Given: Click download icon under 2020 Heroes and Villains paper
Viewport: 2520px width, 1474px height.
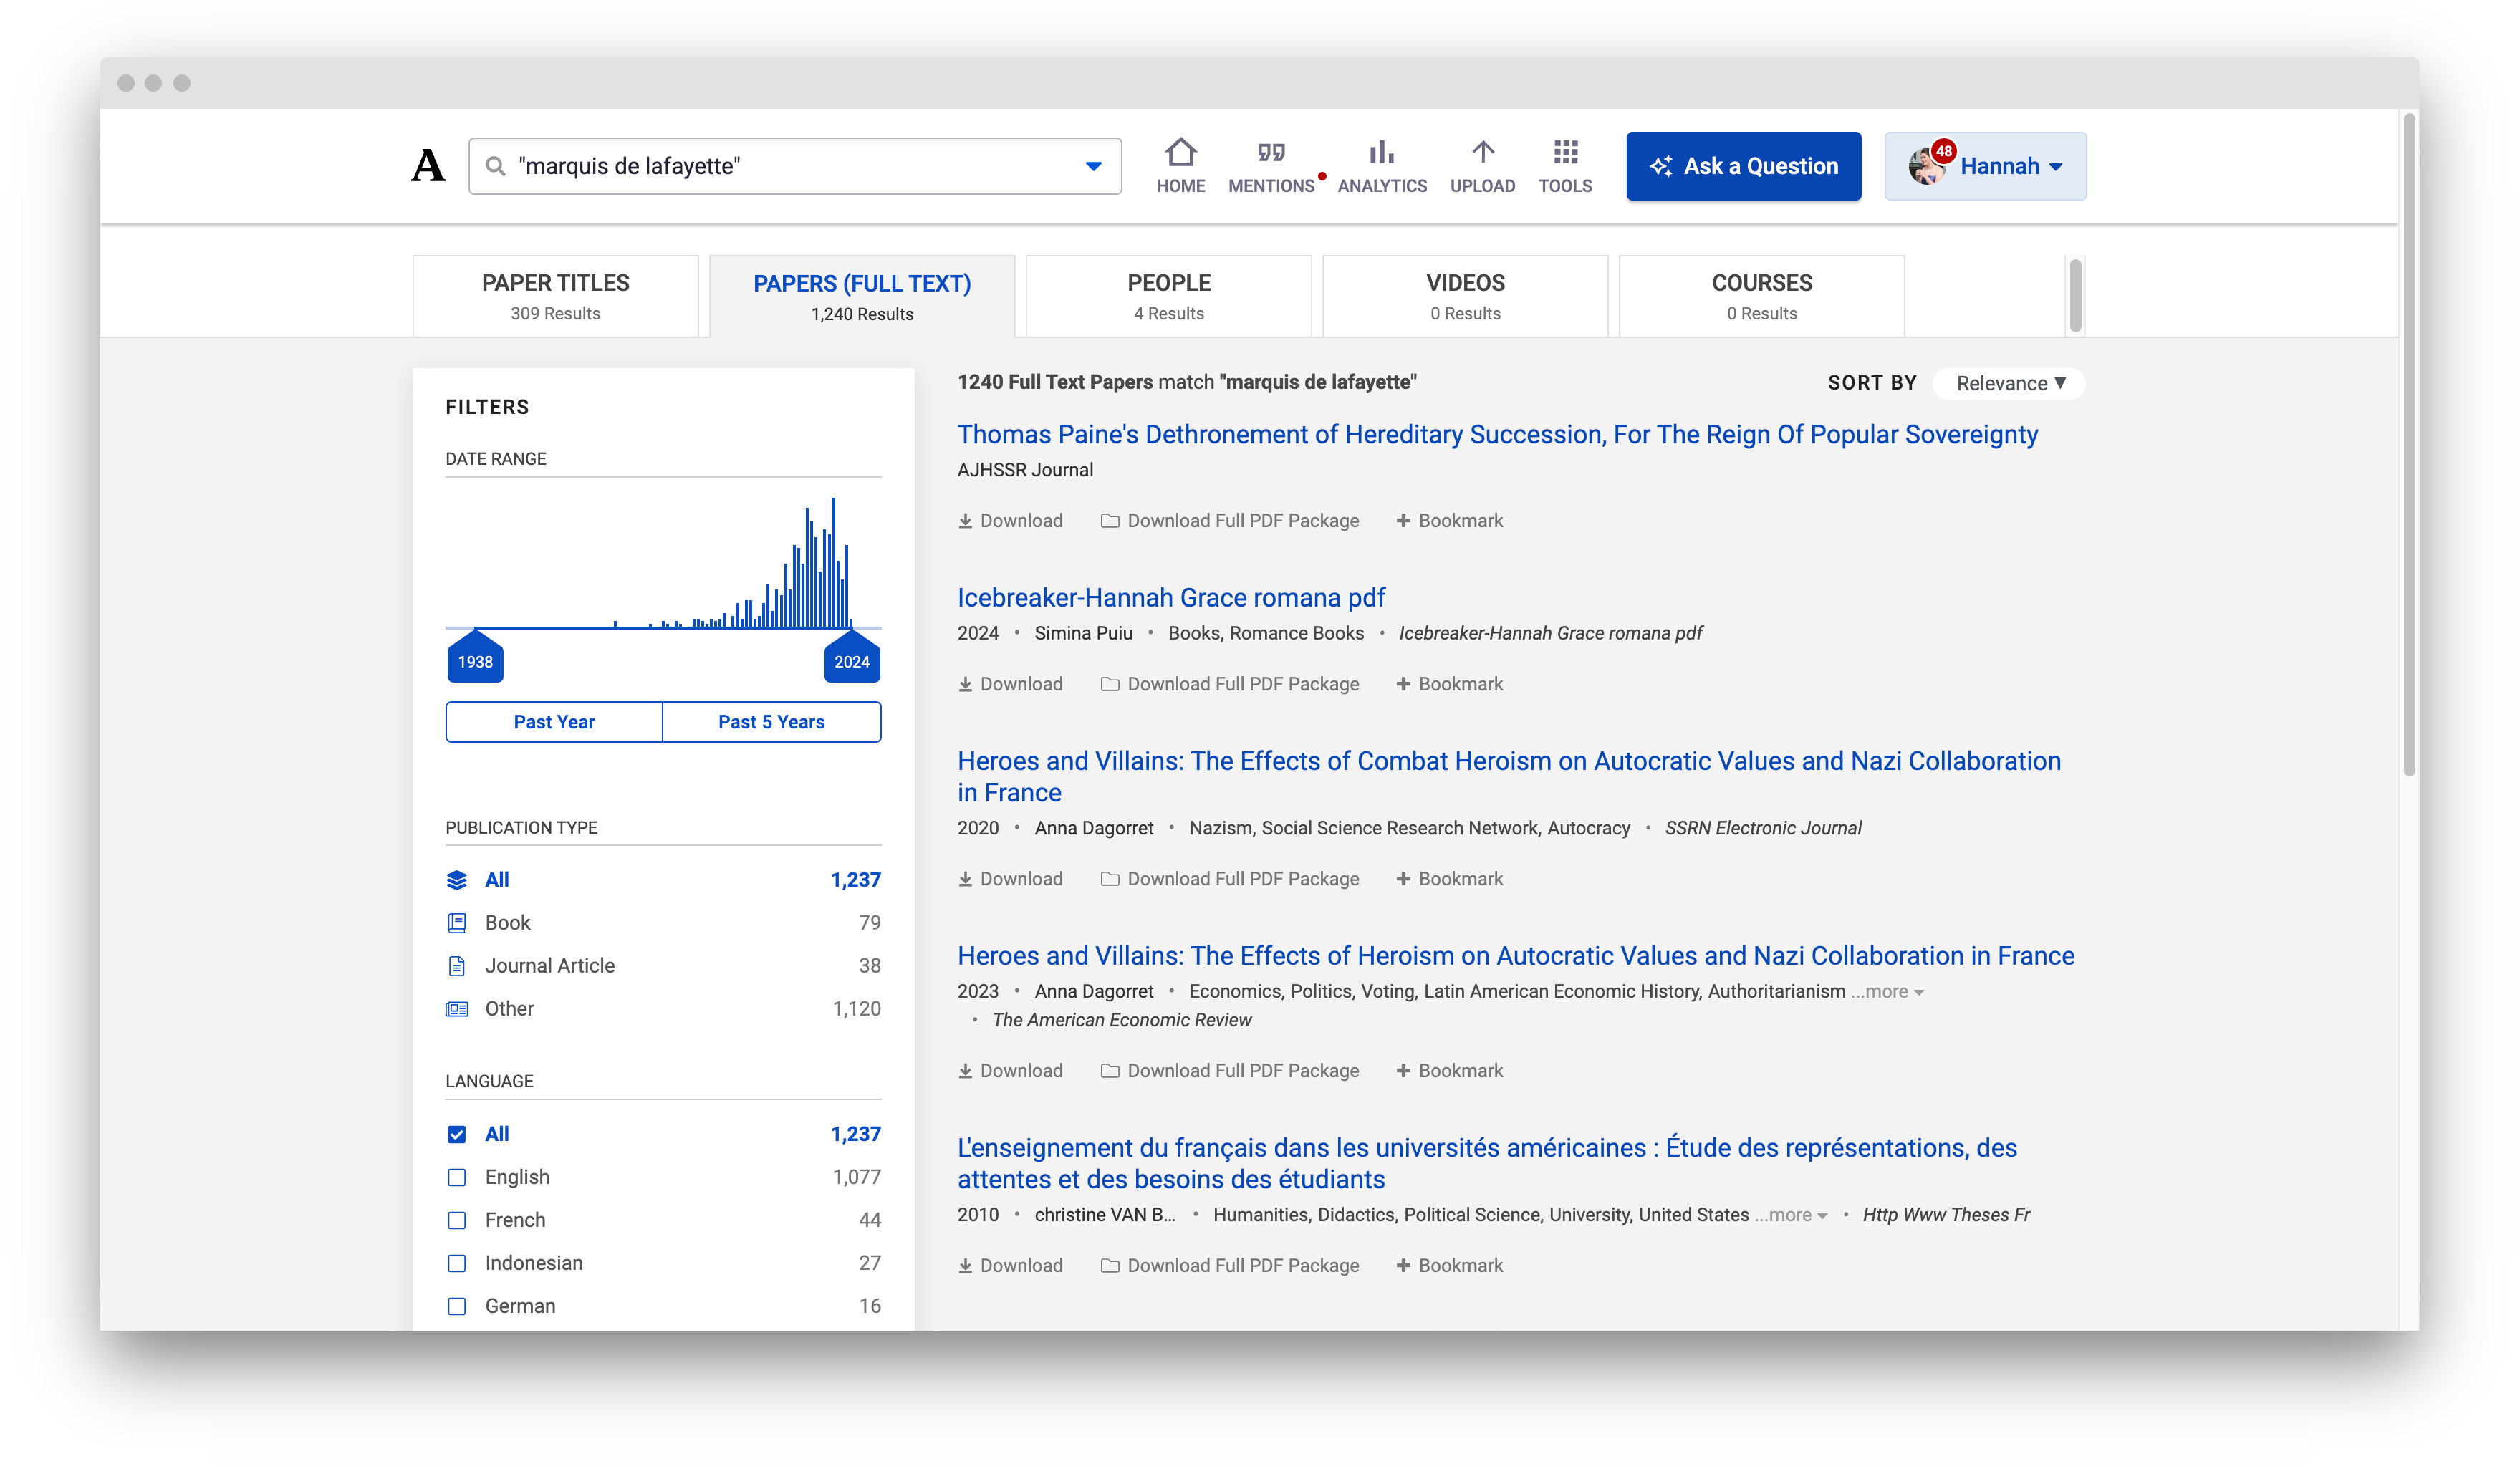Looking at the screenshot, I should 965,879.
